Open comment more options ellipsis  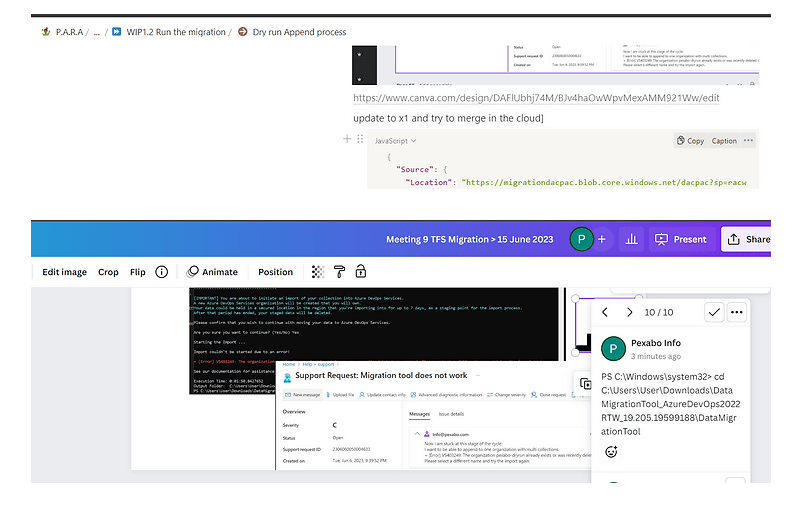(x=737, y=312)
